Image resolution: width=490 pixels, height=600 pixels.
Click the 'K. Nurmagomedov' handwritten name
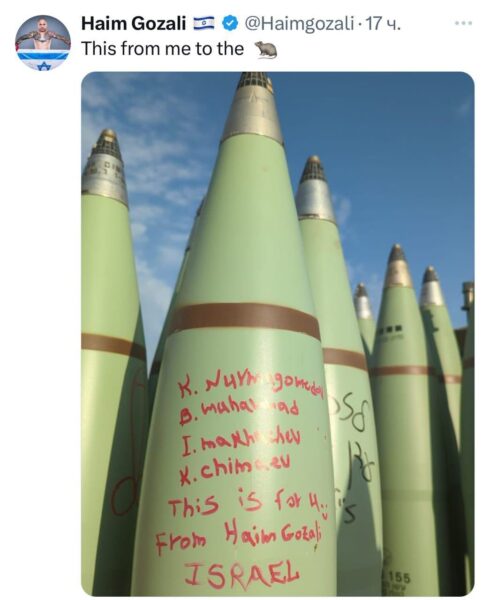(x=252, y=387)
